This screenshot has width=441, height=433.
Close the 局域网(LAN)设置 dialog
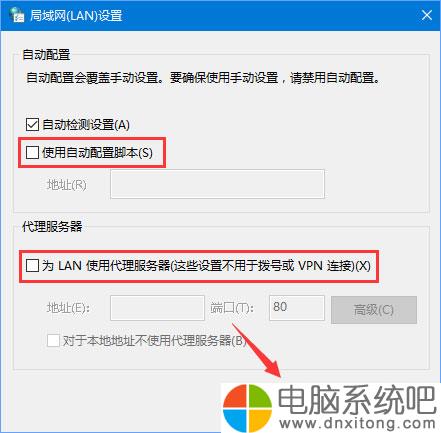pyautogui.click(x=427, y=15)
